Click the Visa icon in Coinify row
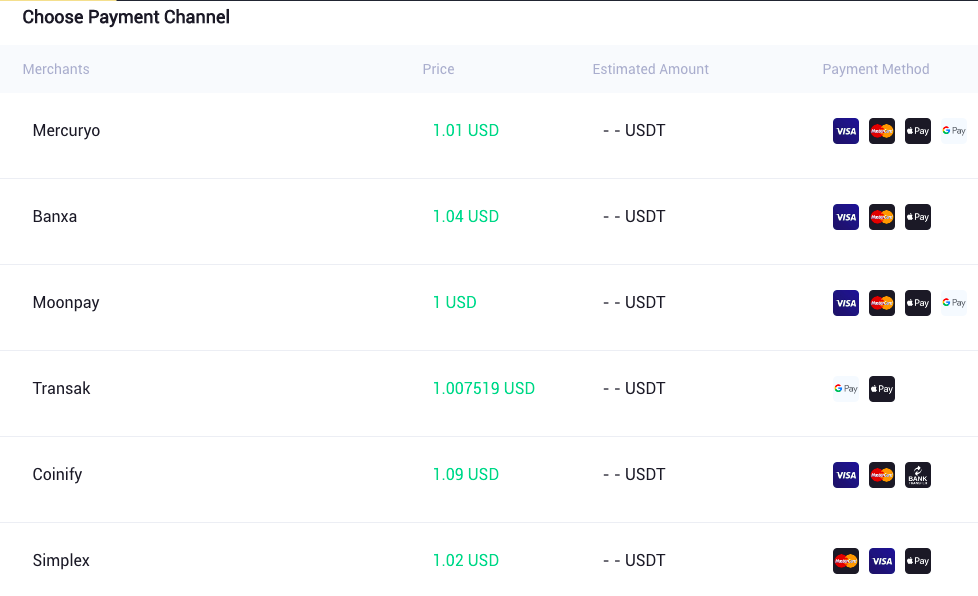Screen dimensions: 978x596 tap(845, 475)
